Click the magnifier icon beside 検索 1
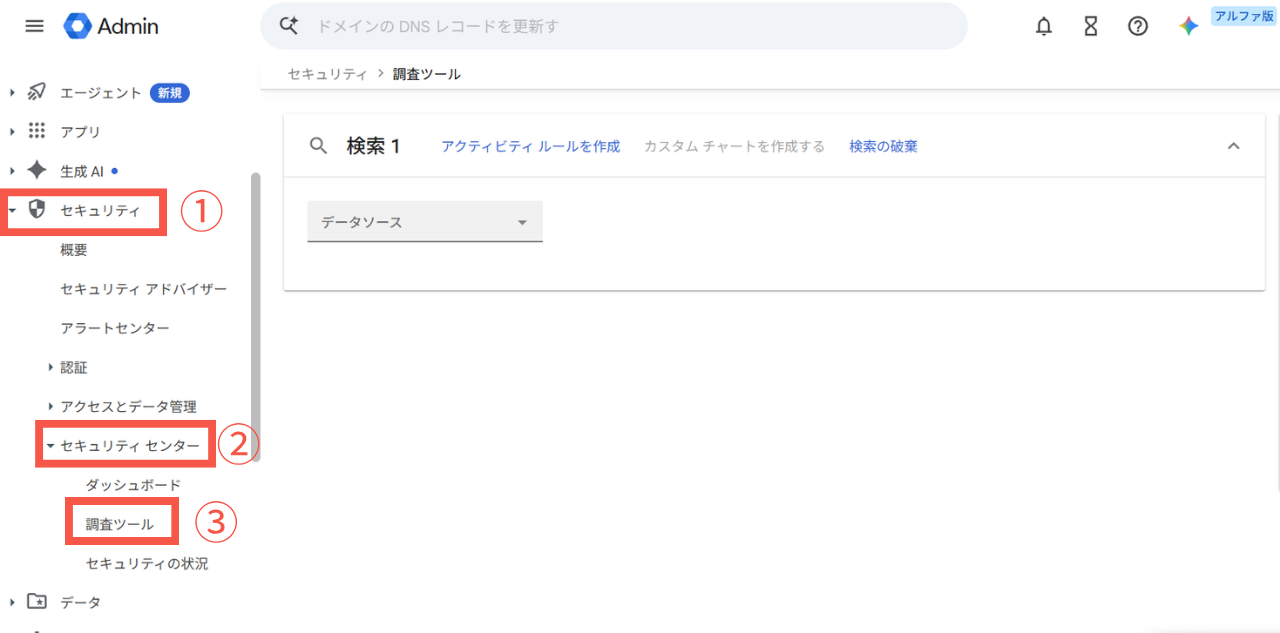The width and height of the screenshot is (1280, 633). pos(319,146)
